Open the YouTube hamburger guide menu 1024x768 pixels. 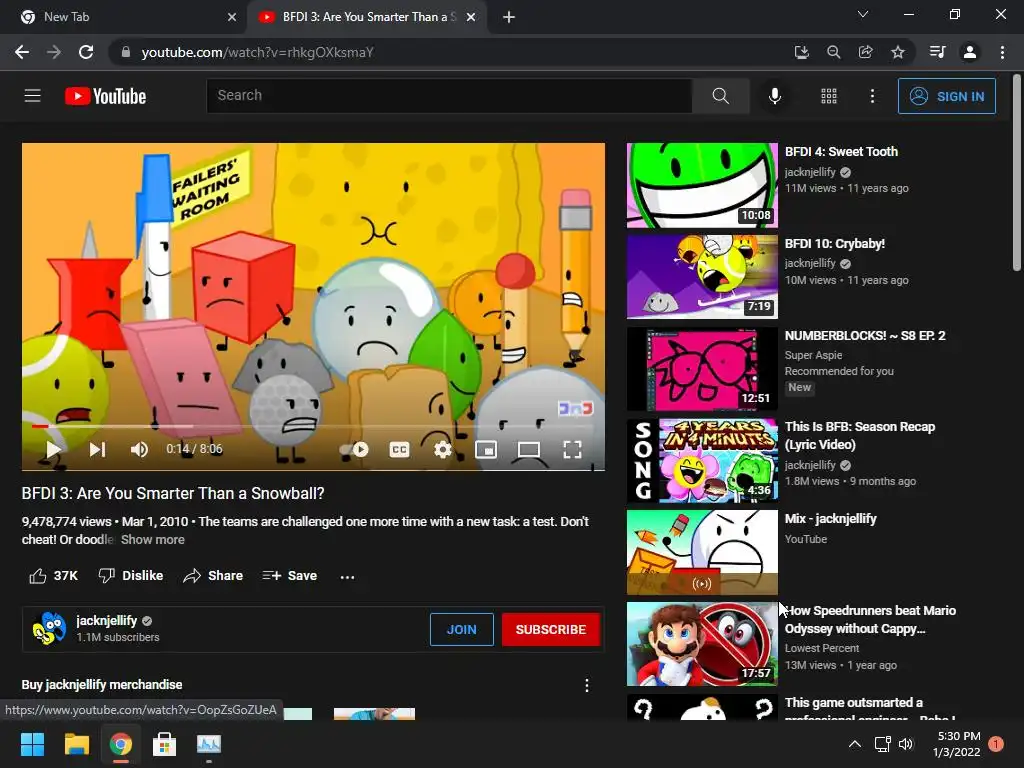[33, 96]
